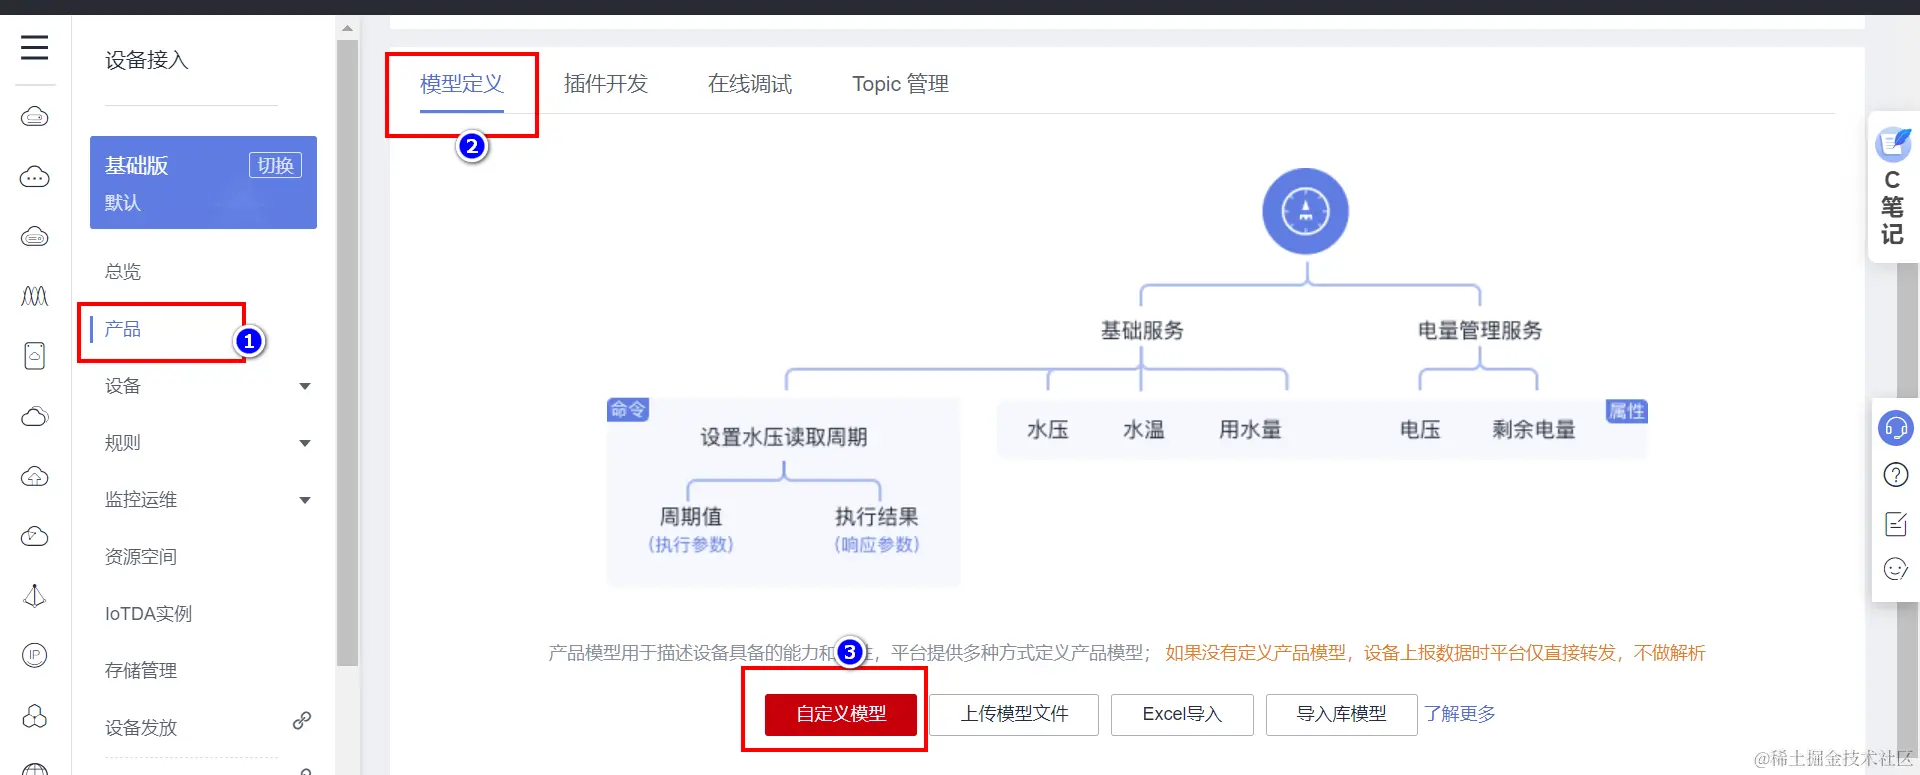Click the 用水量 property label
The image size is (1920, 775).
coord(1250,430)
